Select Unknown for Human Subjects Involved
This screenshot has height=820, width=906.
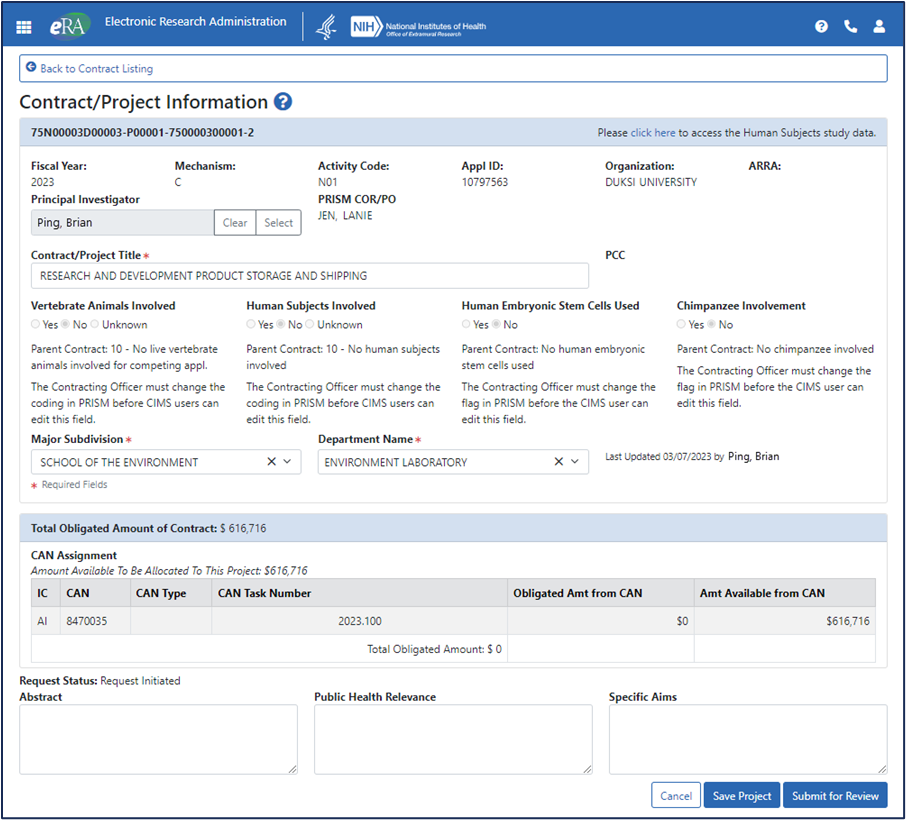point(310,325)
